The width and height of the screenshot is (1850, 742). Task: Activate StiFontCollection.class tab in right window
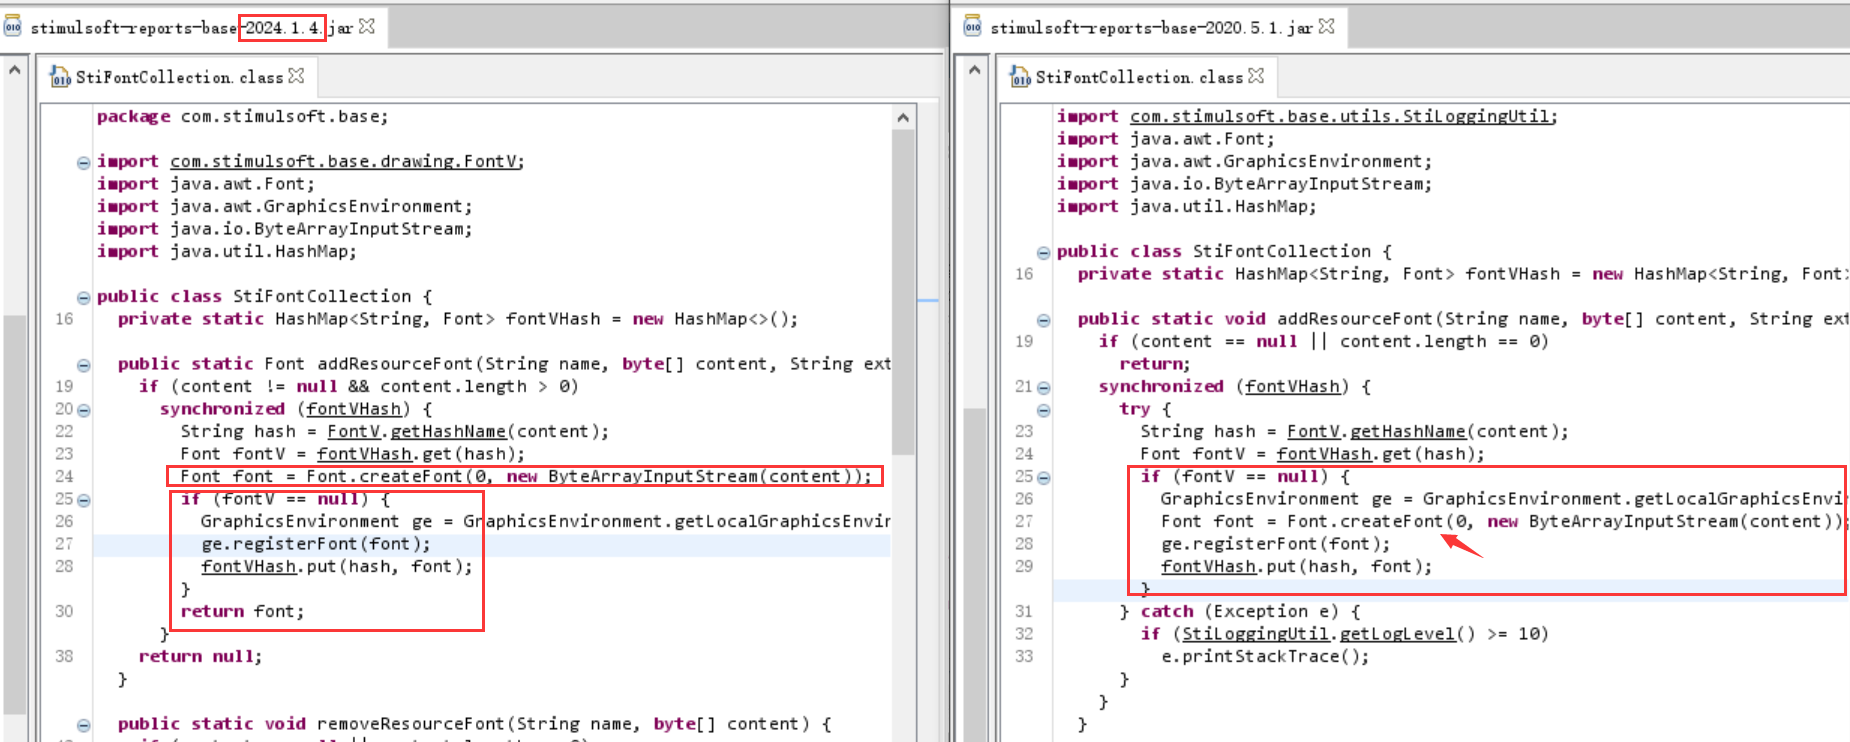tap(1138, 77)
